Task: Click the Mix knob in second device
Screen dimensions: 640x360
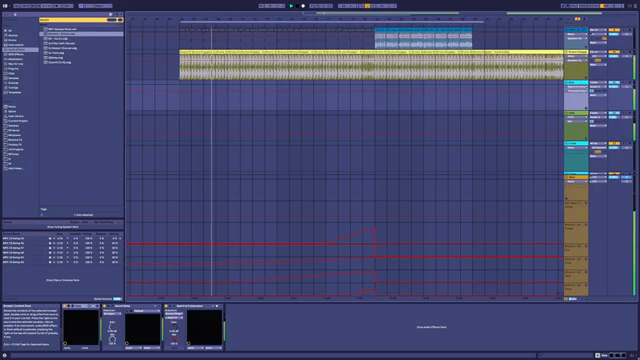Action: pyautogui.click(x=112, y=340)
